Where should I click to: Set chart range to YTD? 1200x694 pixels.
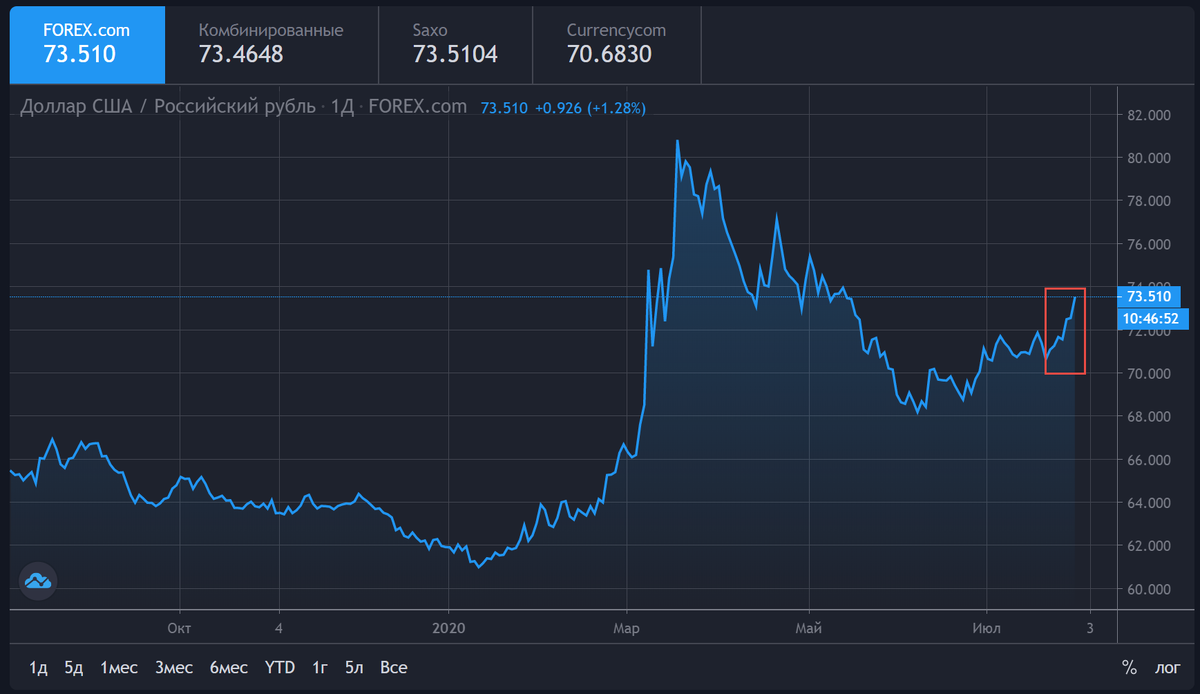tap(281, 667)
